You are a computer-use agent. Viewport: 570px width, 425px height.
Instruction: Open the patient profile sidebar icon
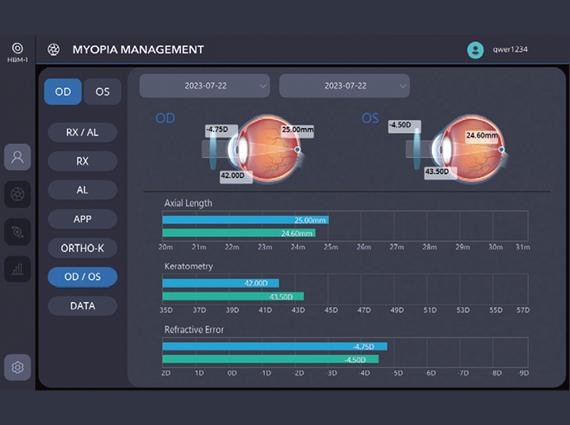click(x=17, y=157)
